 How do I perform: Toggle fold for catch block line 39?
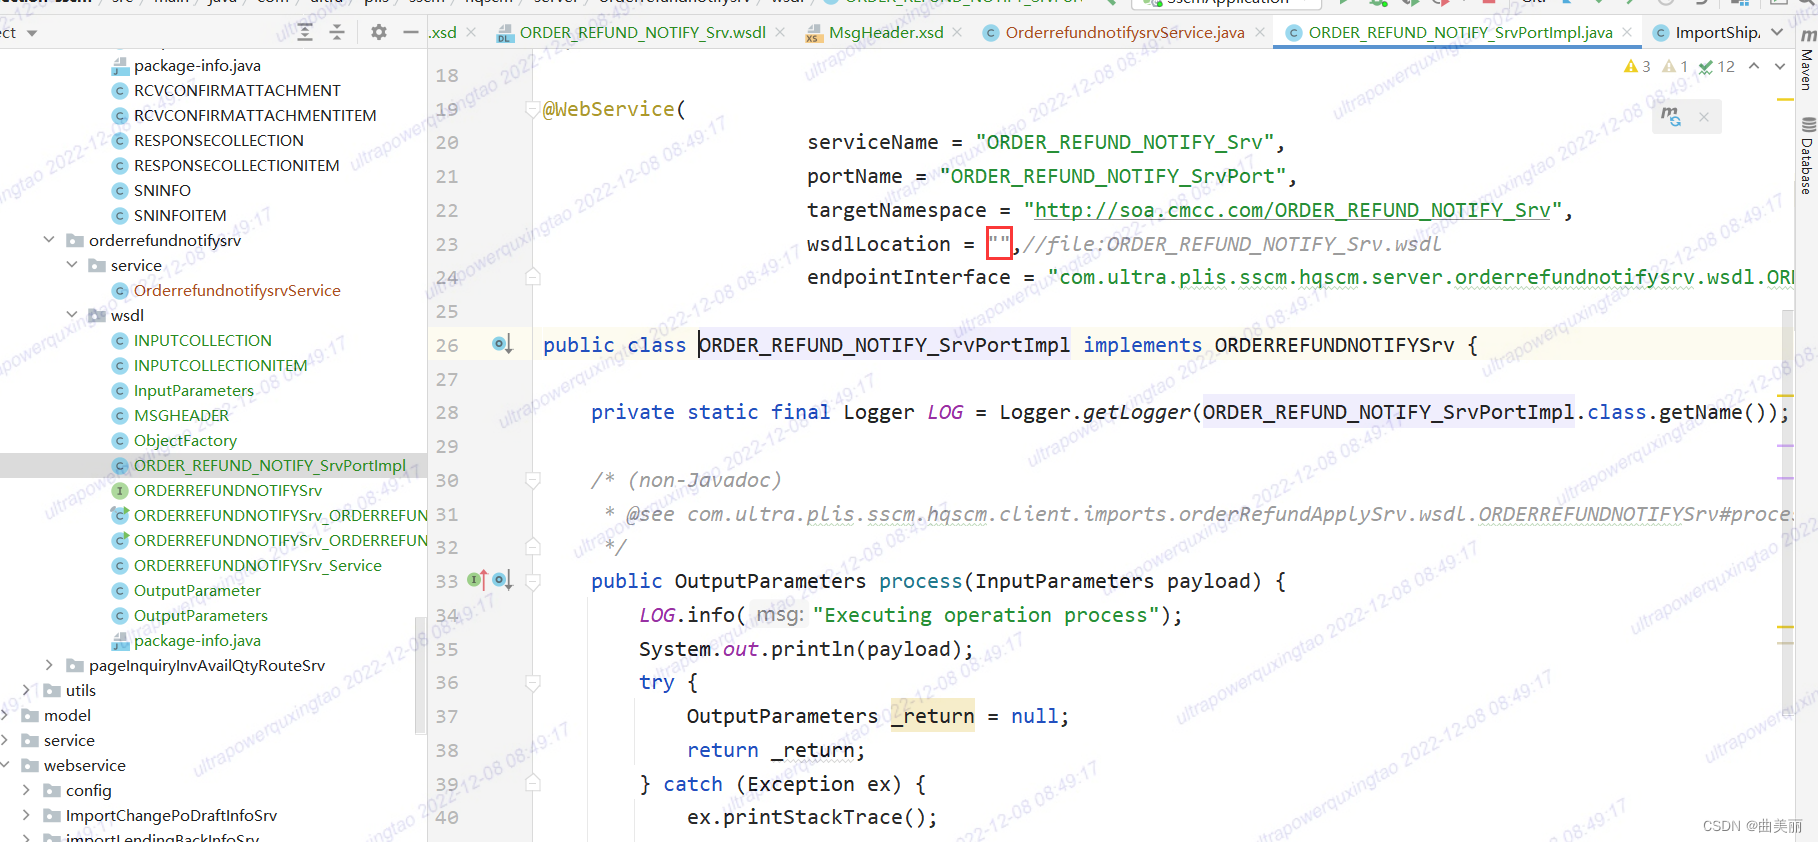(x=533, y=783)
